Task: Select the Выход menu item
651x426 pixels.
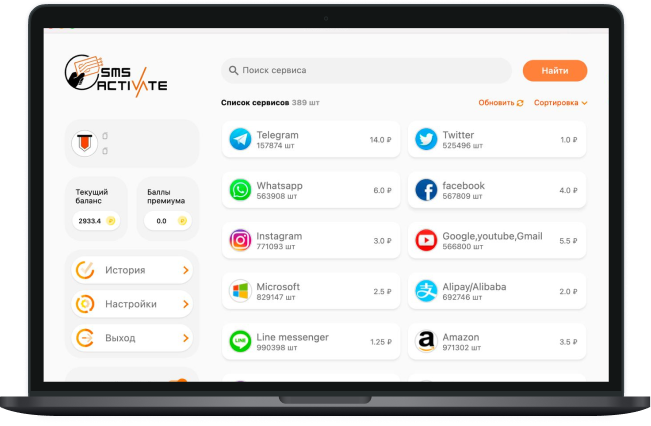Action: 120,338
